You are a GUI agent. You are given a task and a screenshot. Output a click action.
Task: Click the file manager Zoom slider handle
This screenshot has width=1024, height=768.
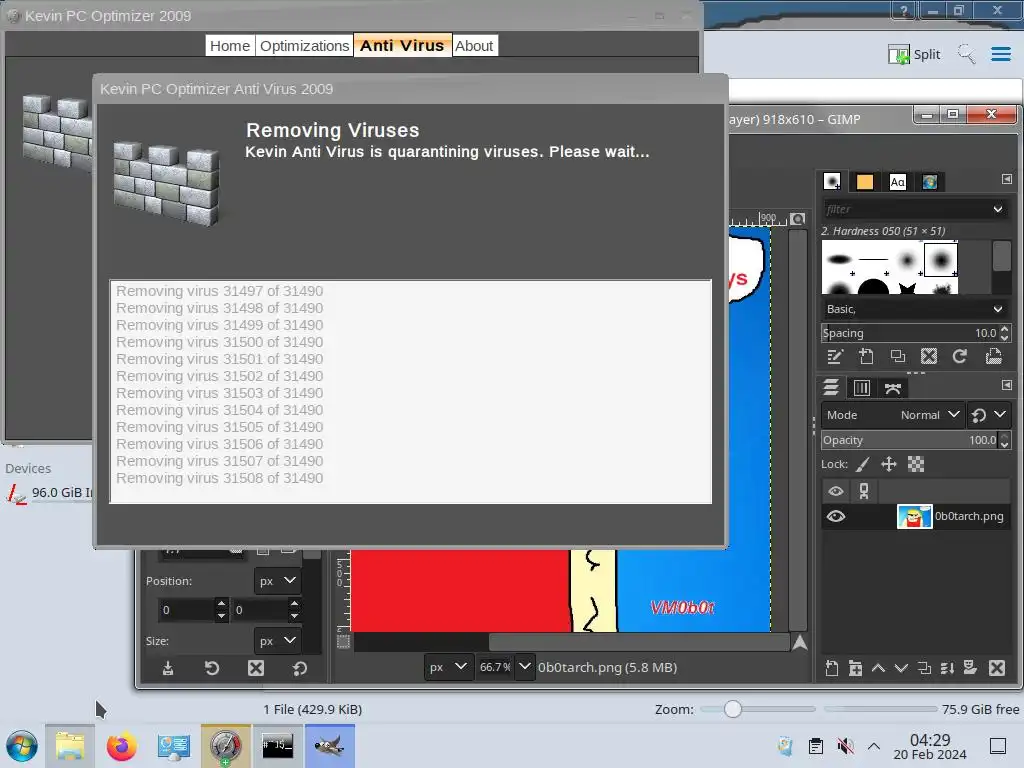click(733, 709)
